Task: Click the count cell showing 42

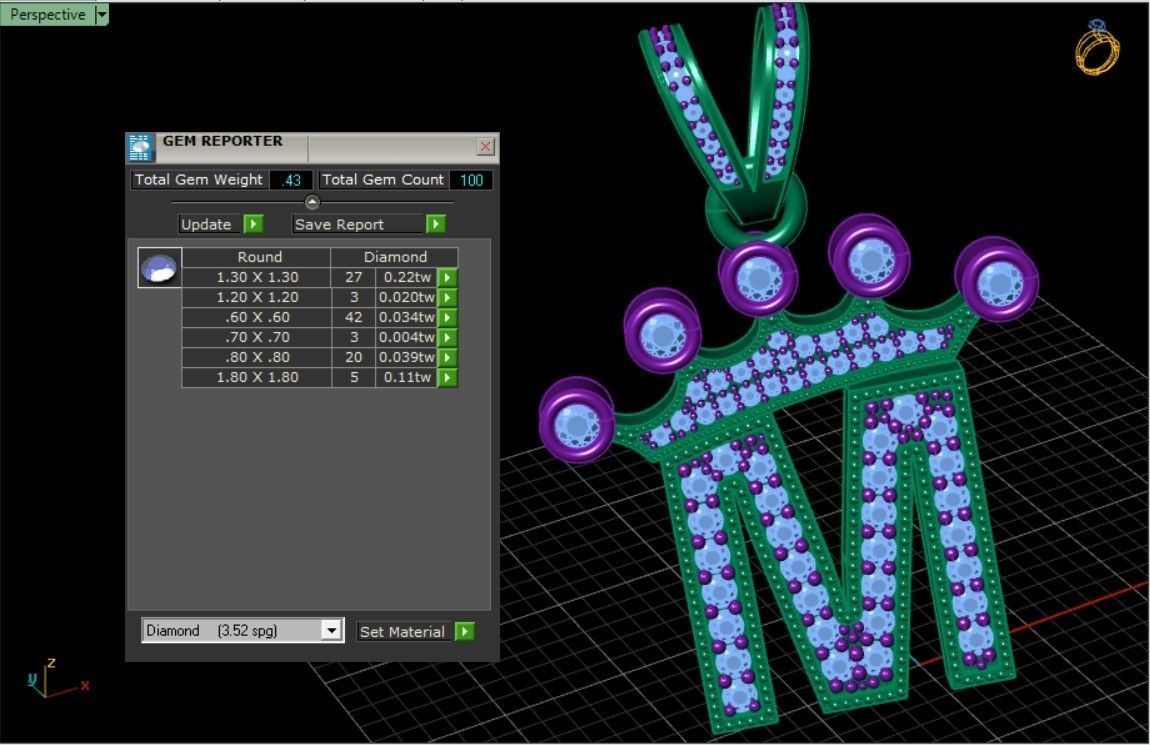Action: tap(354, 318)
